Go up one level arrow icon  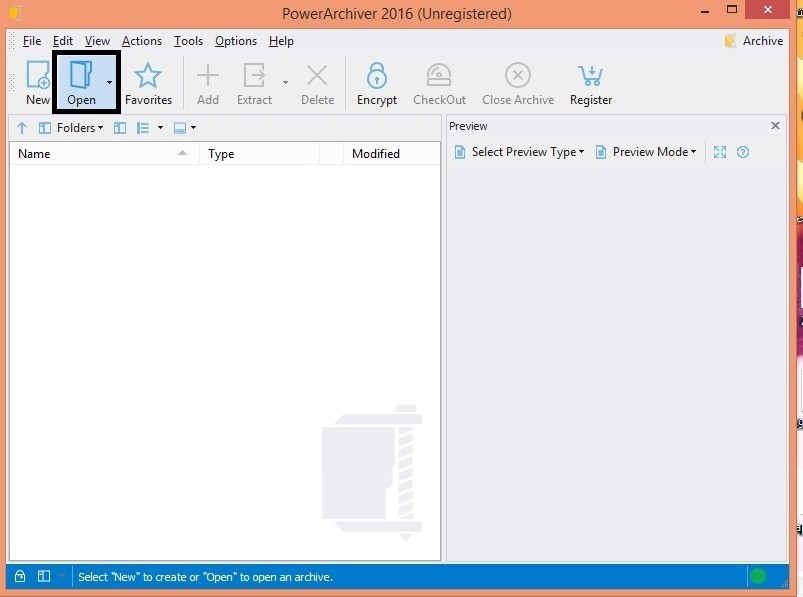pos(22,128)
